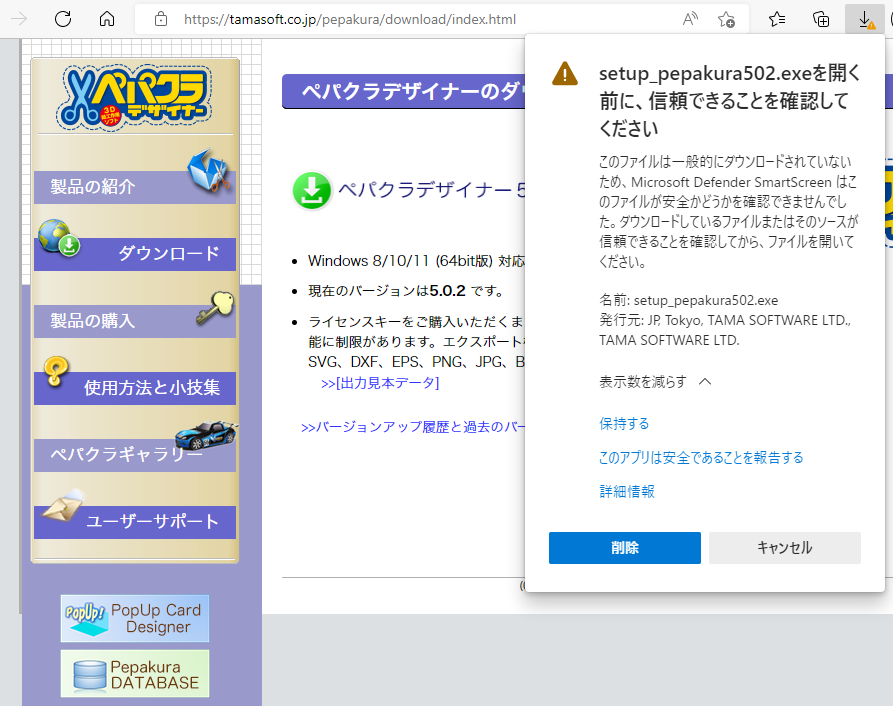Viewport: 893px width, 706px height.
Task: Click the green download arrow next to ペパクラデザイナー
Action: [312, 190]
